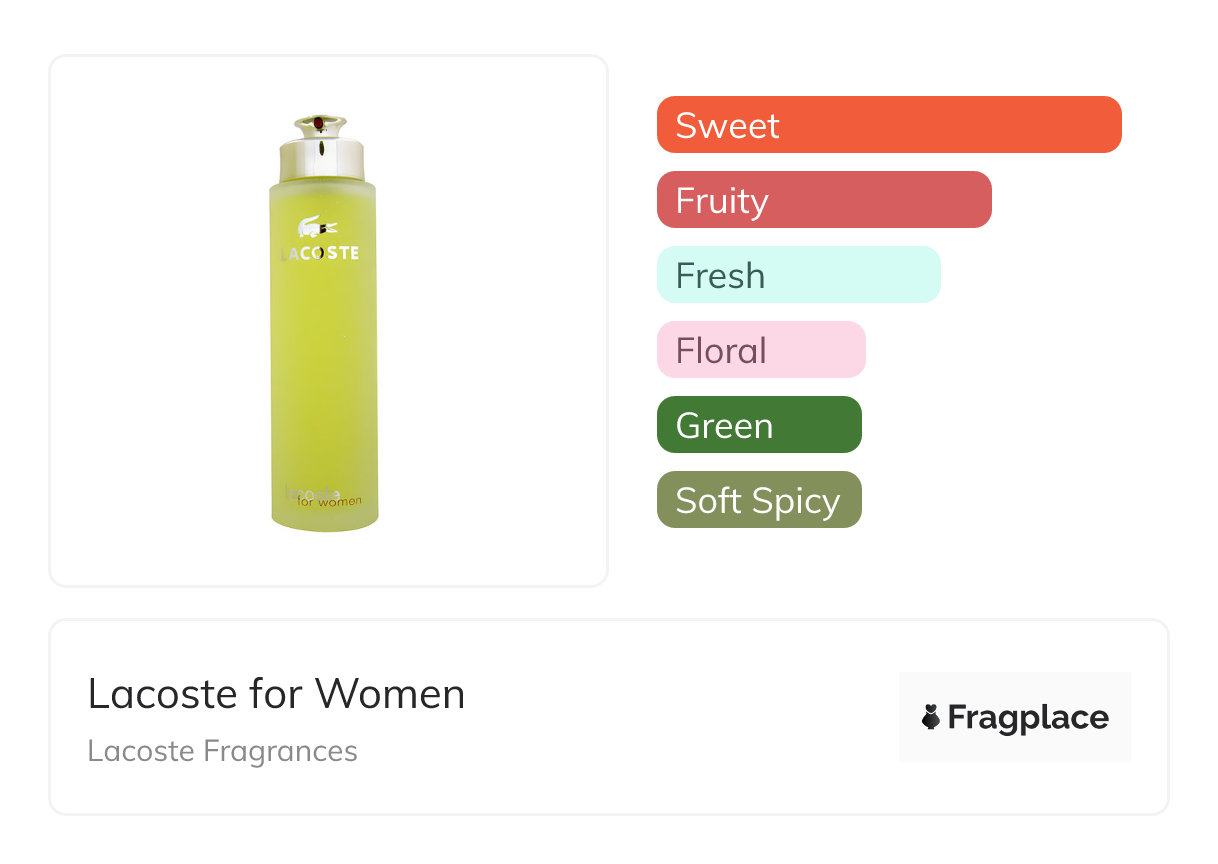Select the pink Floral accord bar
The height and width of the screenshot is (864, 1218).
tap(760, 350)
